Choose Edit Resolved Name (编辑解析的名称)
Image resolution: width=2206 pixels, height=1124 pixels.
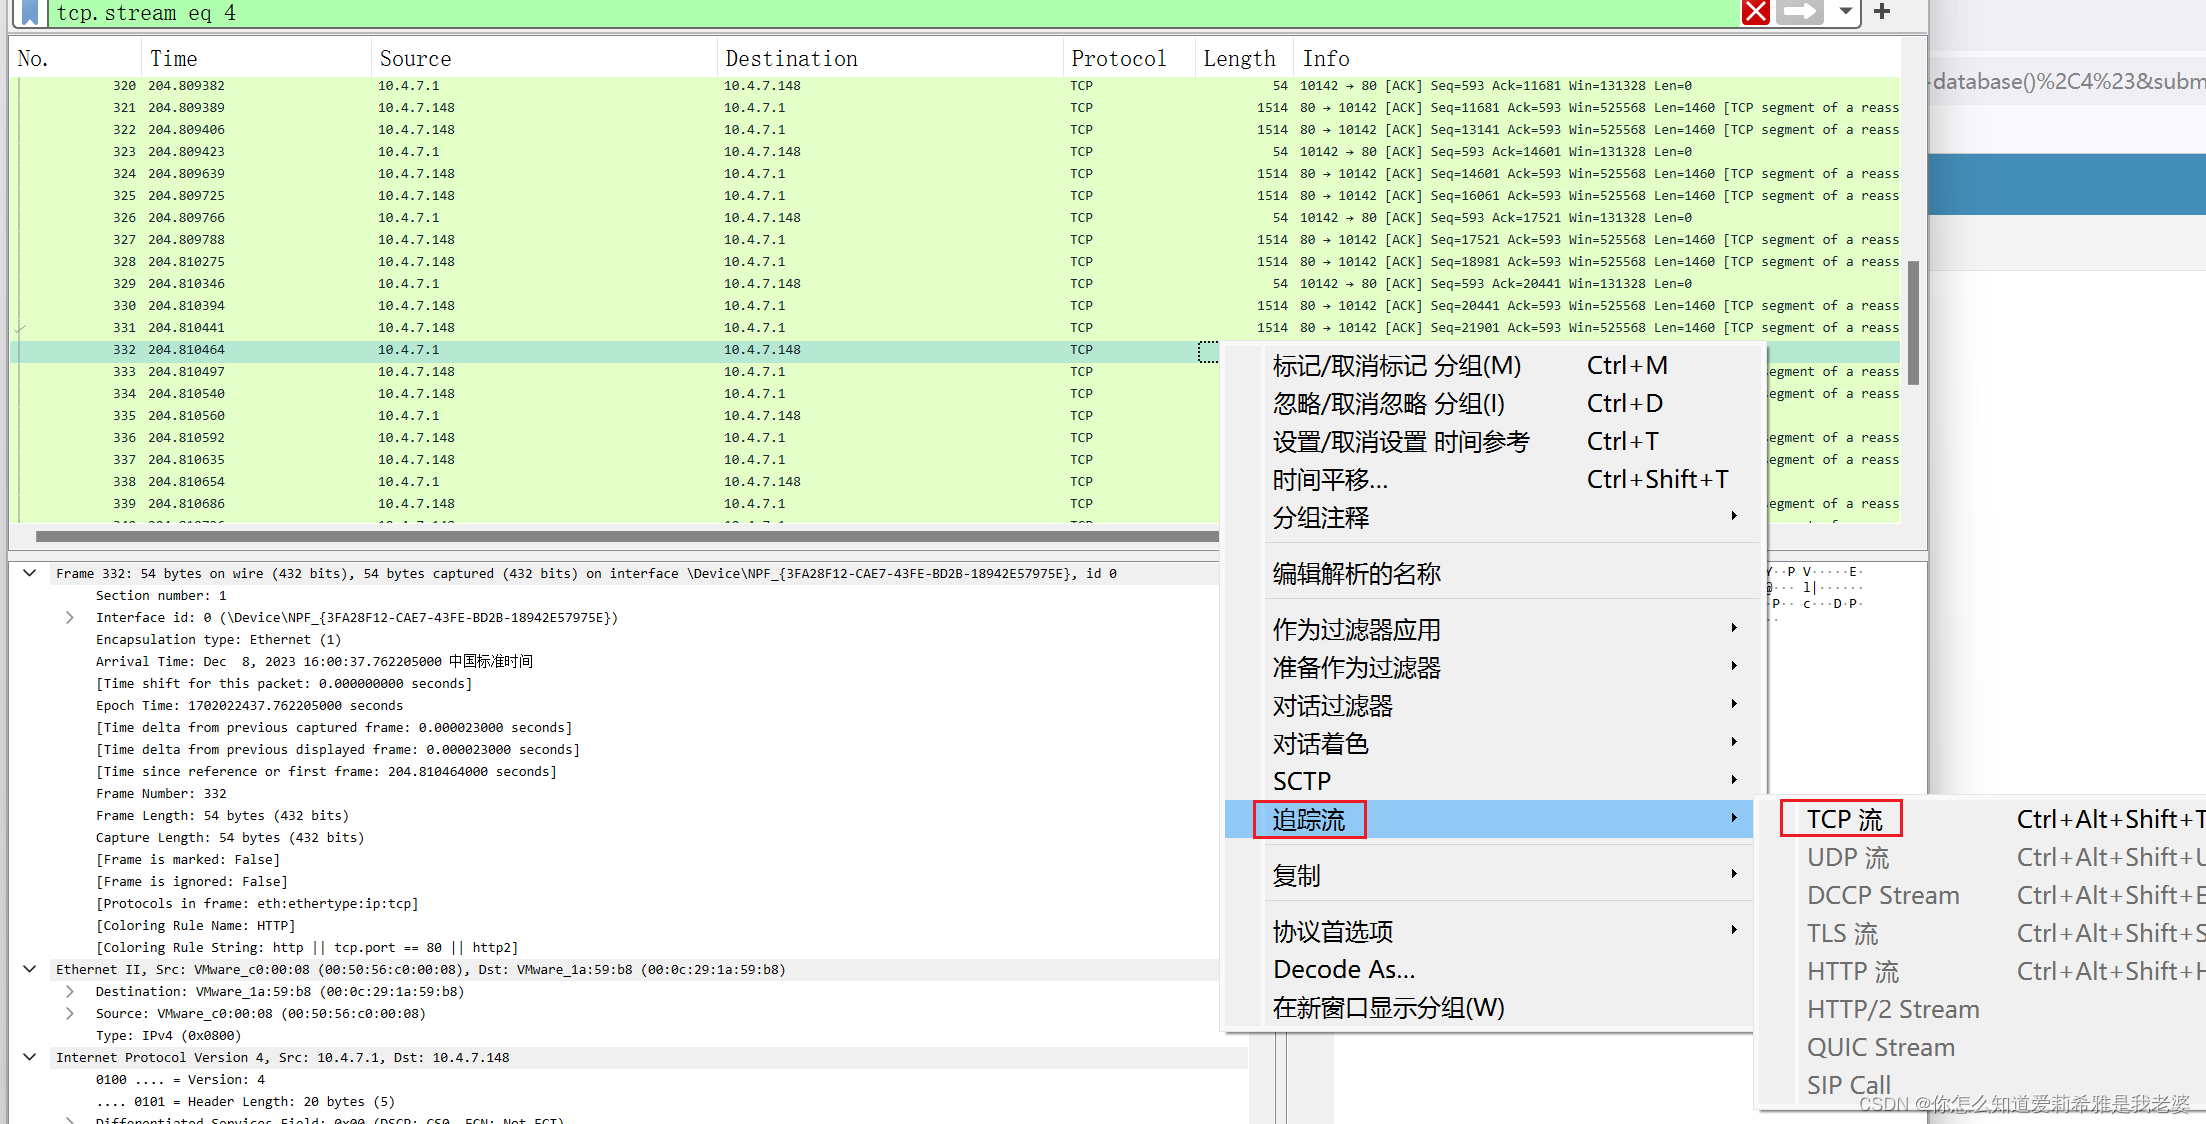click(1489, 574)
